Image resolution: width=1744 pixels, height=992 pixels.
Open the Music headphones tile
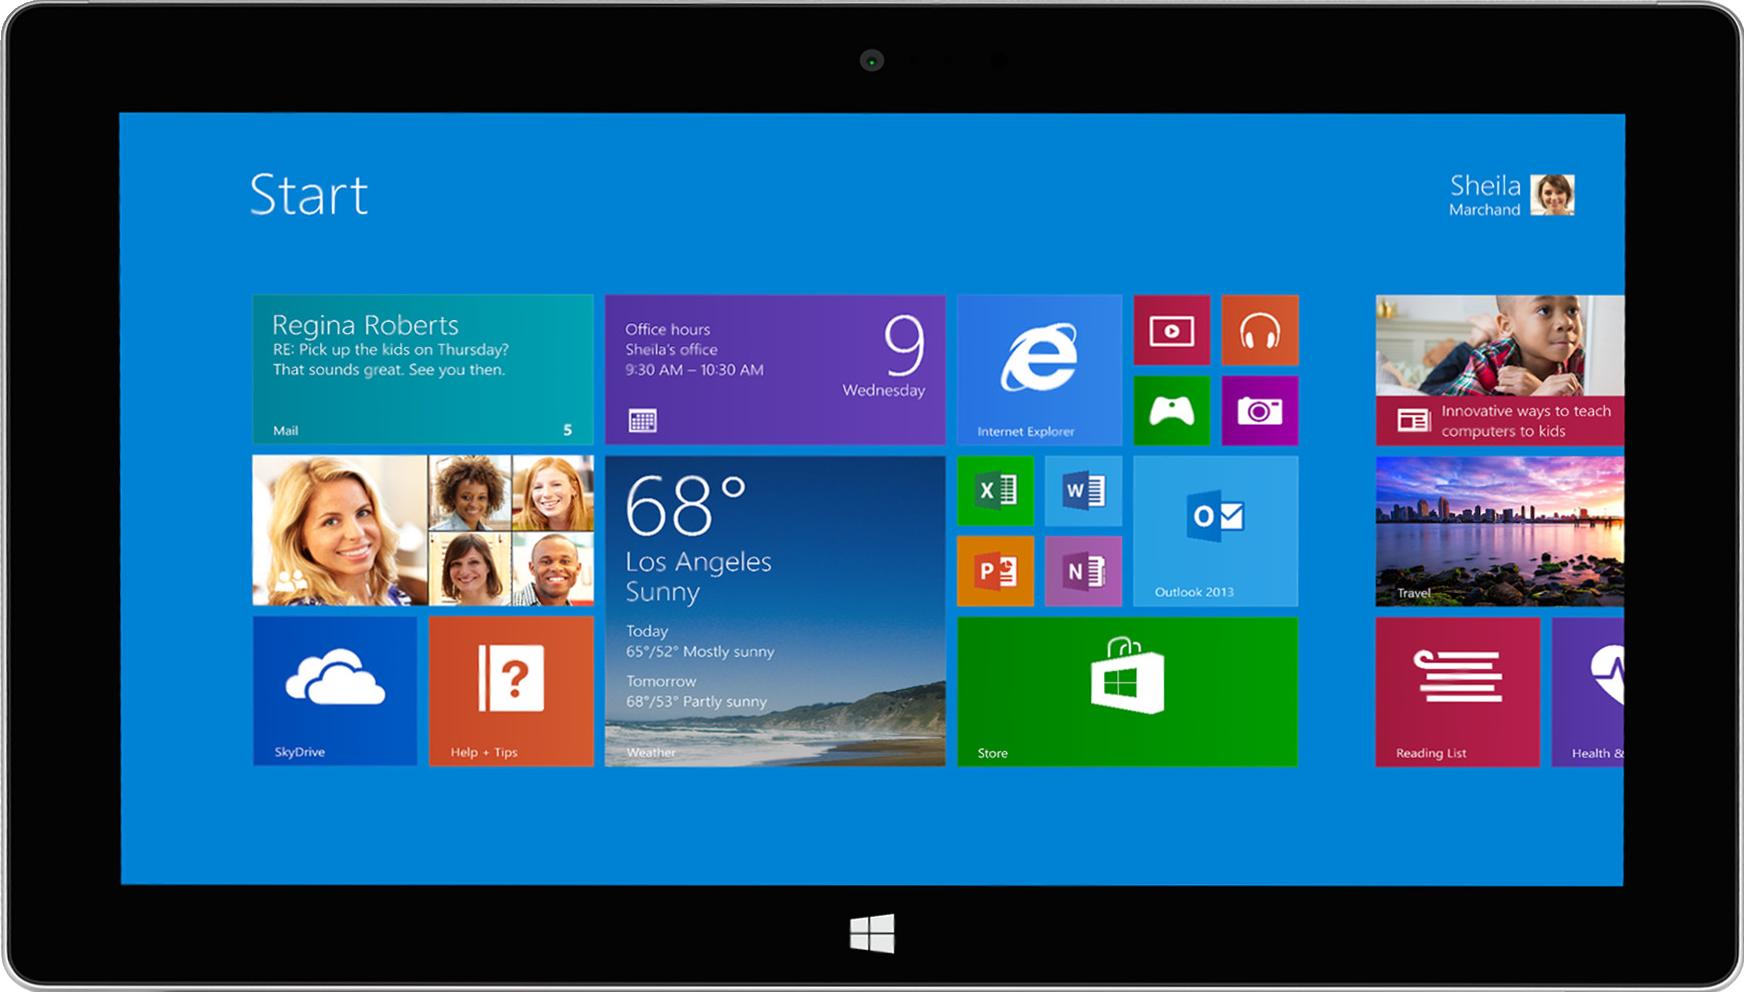click(x=1259, y=330)
